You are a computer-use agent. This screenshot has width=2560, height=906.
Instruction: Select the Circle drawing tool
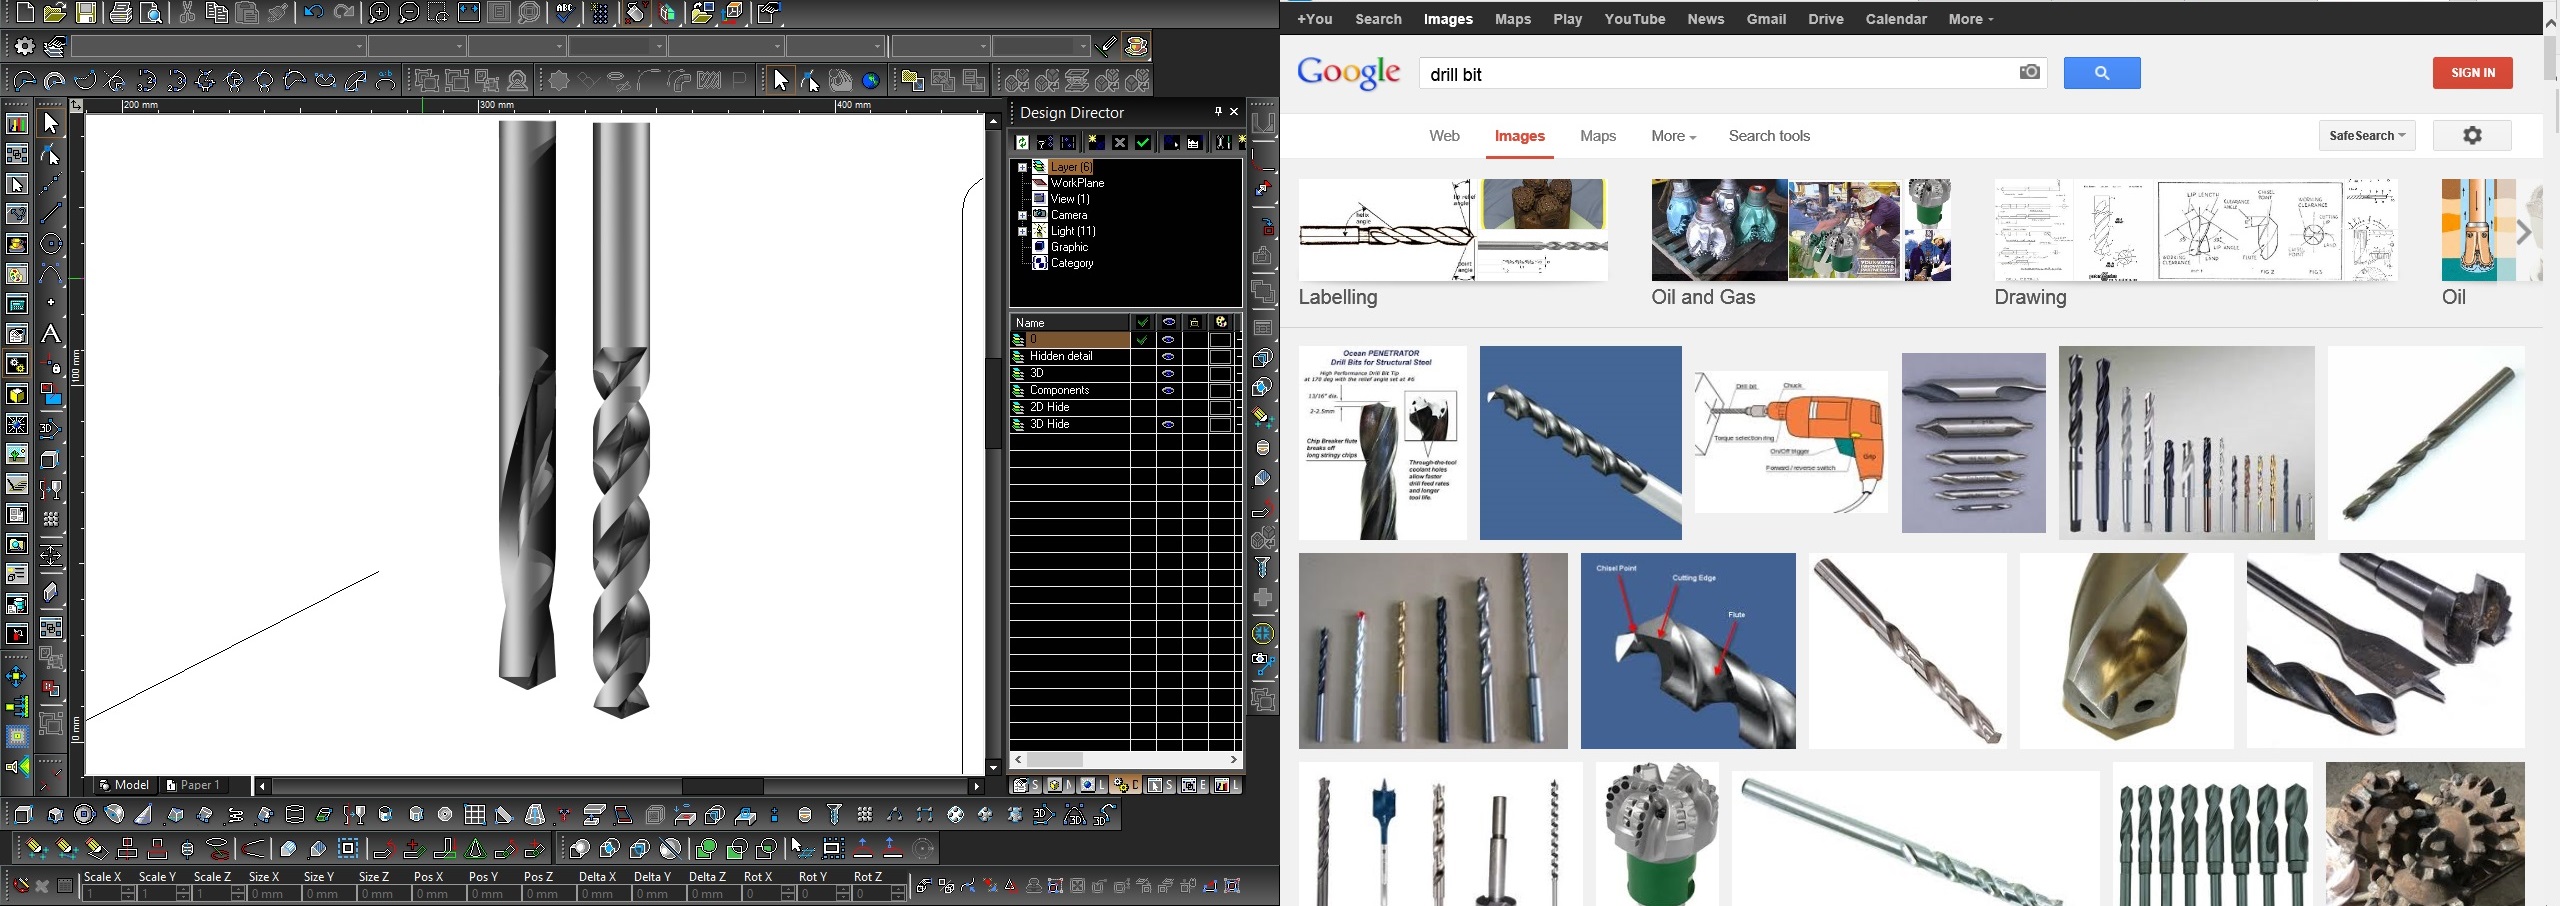[50, 243]
